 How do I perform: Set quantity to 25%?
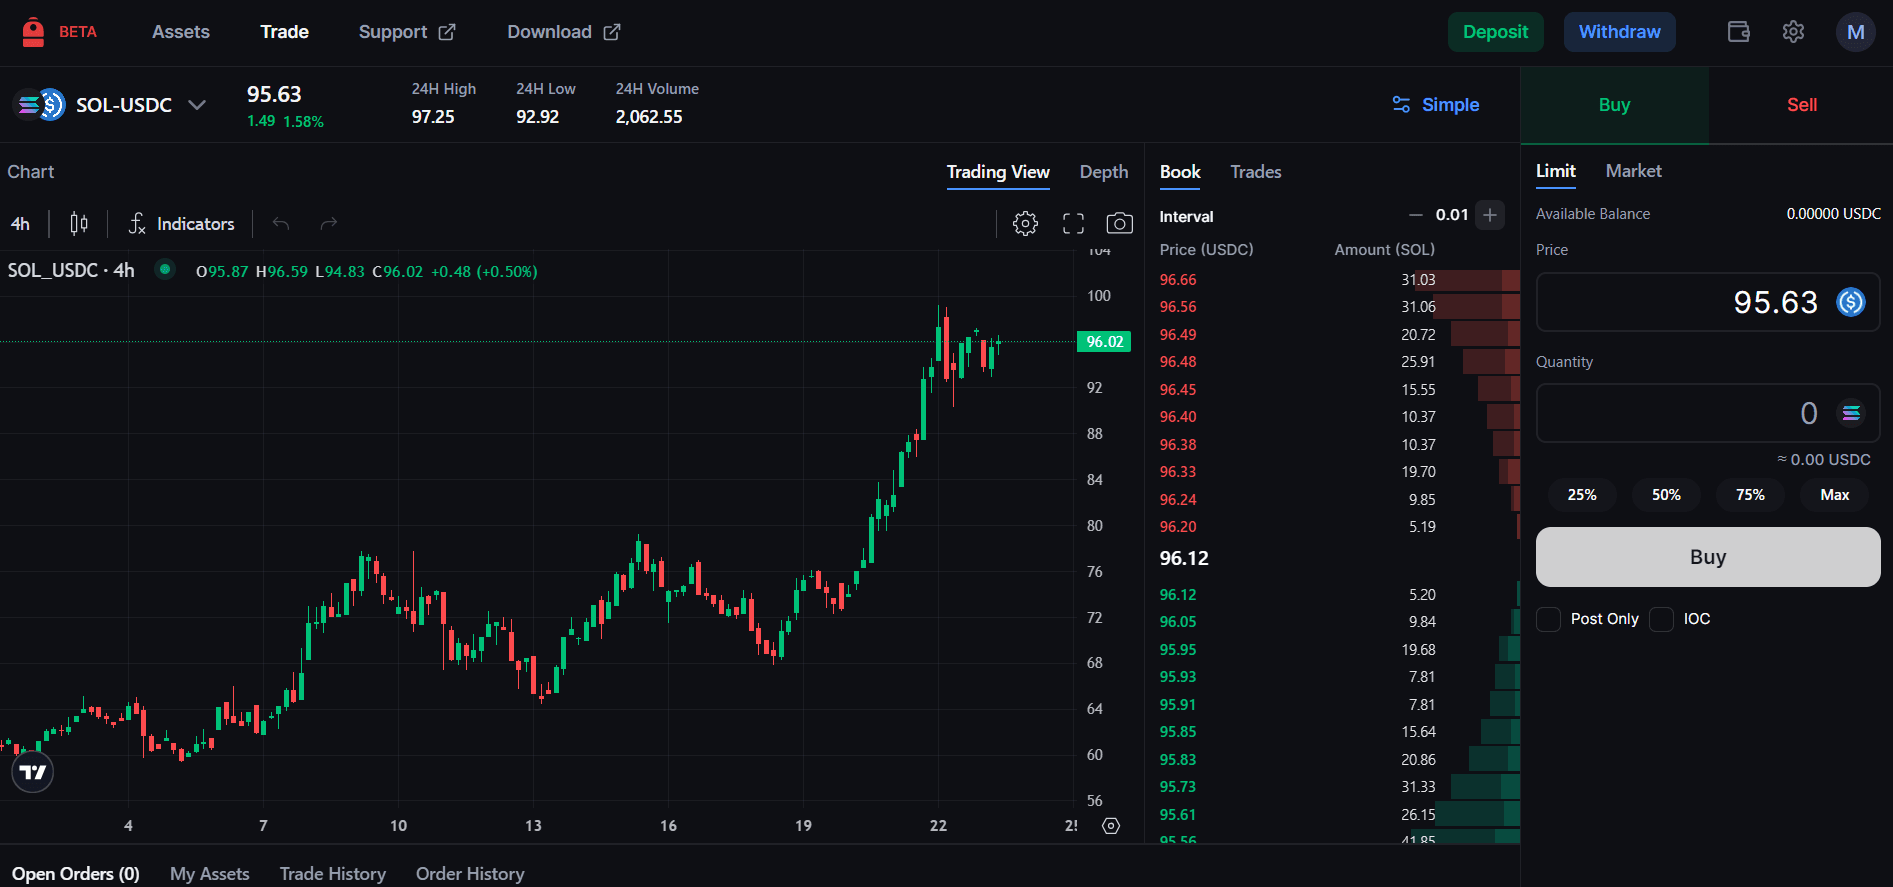(1582, 495)
